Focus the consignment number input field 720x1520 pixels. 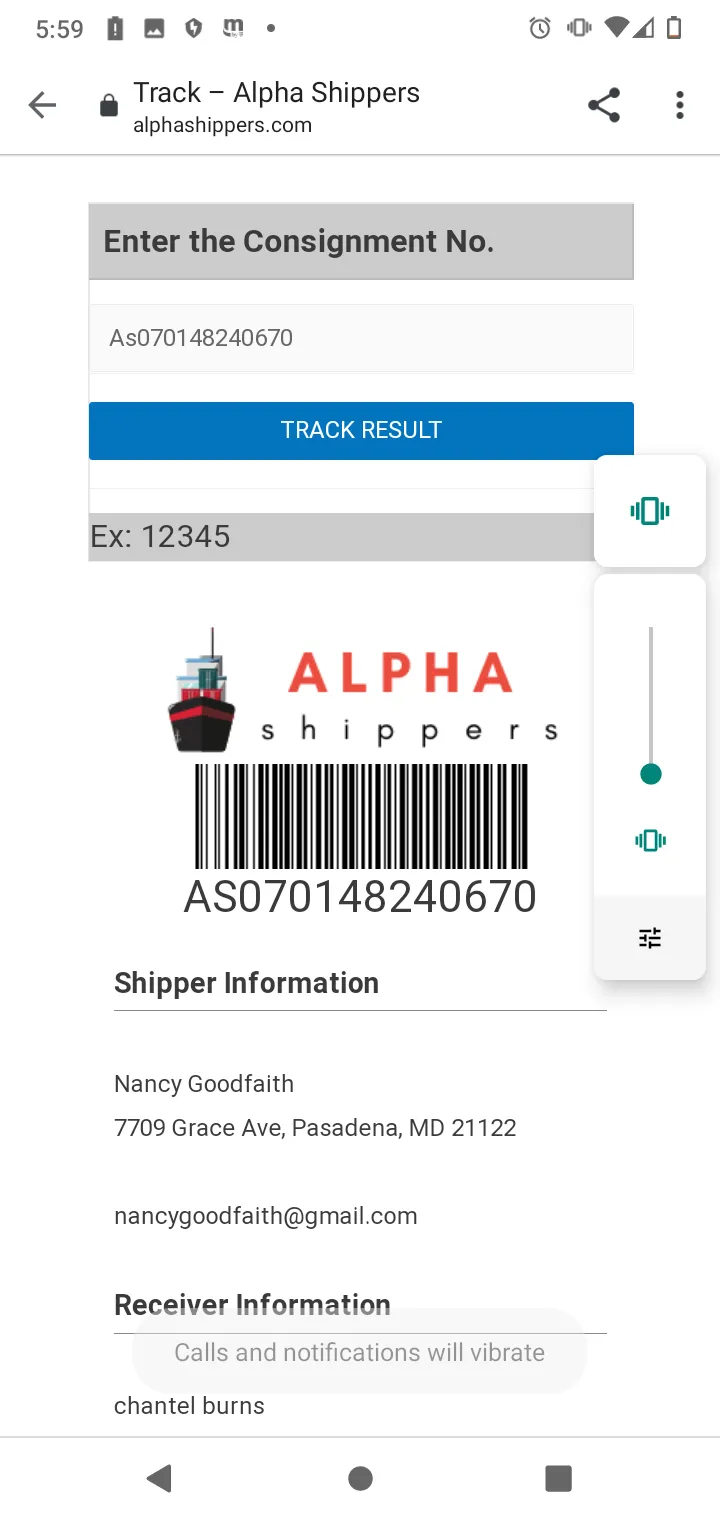pos(361,338)
